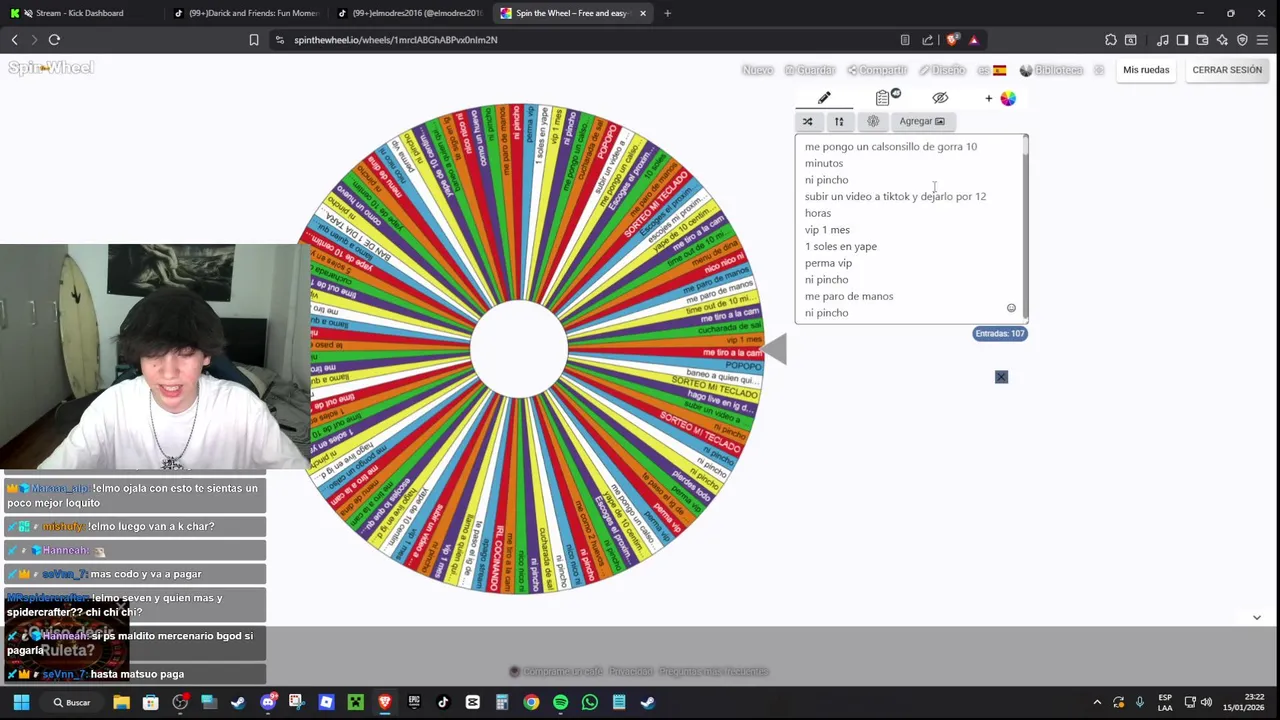This screenshot has width=1280, height=720.
Task: Open a new browser tab
Action: (x=667, y=13)
